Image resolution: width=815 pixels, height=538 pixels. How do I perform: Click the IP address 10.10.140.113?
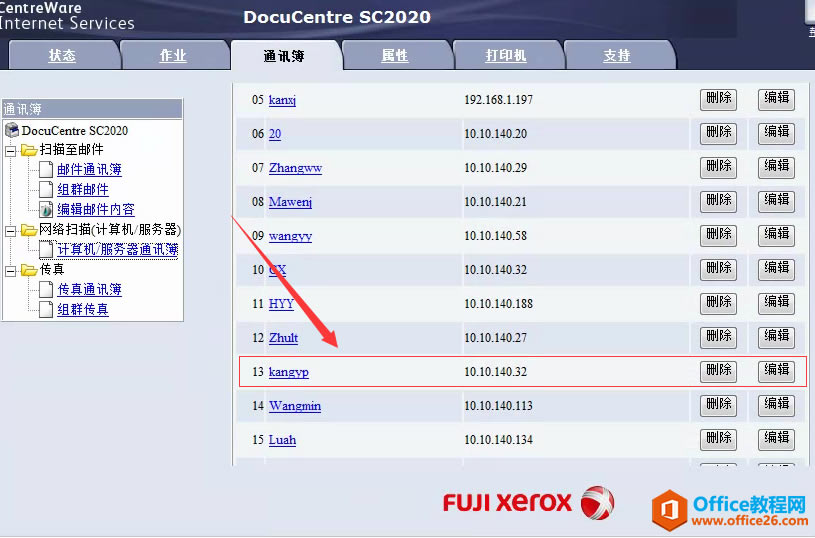coord(498,406)
